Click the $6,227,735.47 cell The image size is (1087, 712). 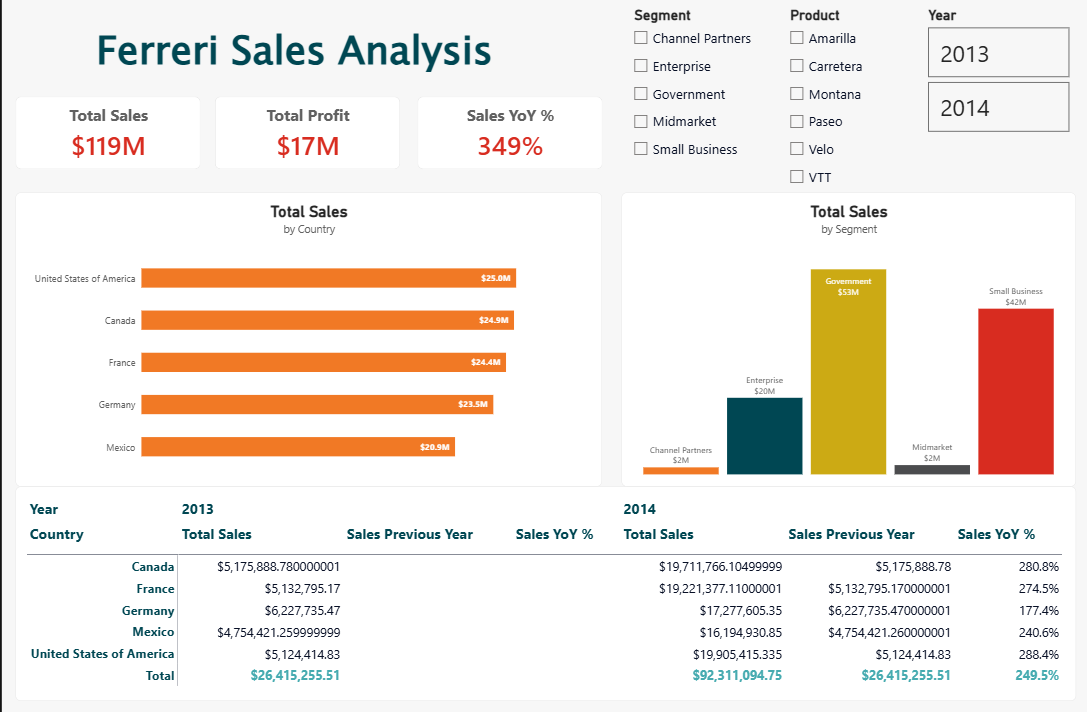(x=302, y=611)
